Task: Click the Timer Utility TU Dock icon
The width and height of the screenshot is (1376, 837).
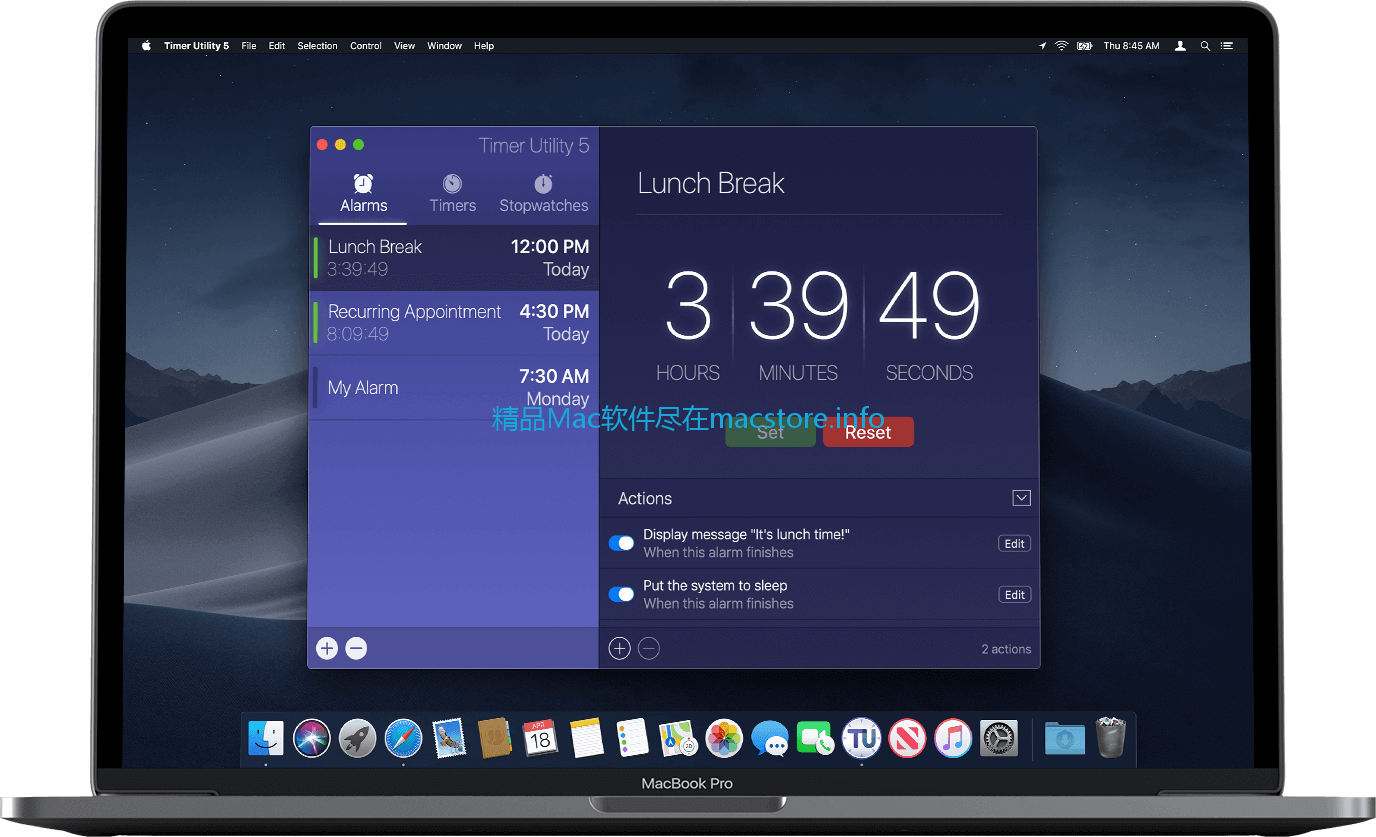Action: [x=861, y=738]
